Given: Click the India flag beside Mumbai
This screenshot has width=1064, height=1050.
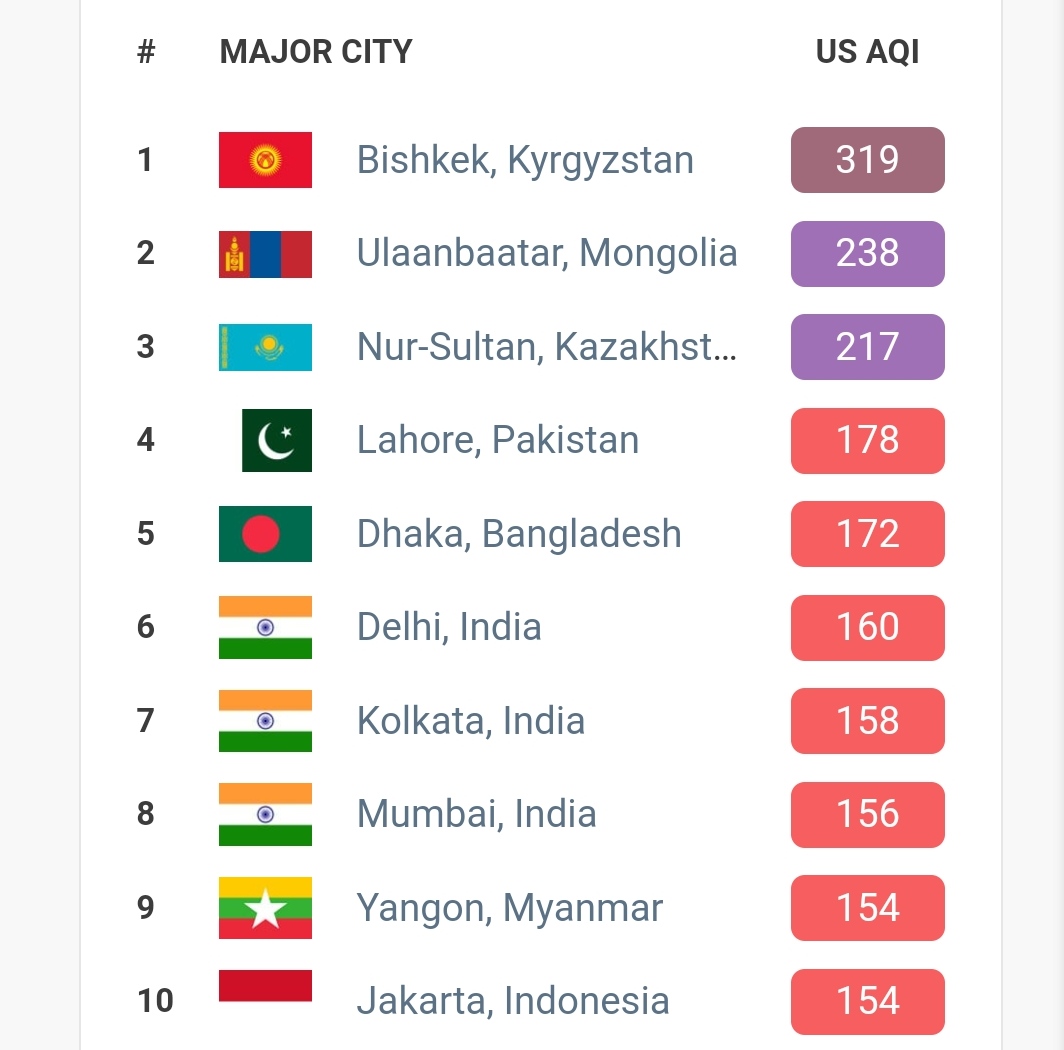Looking at the screenshot, I should point(265,814).
